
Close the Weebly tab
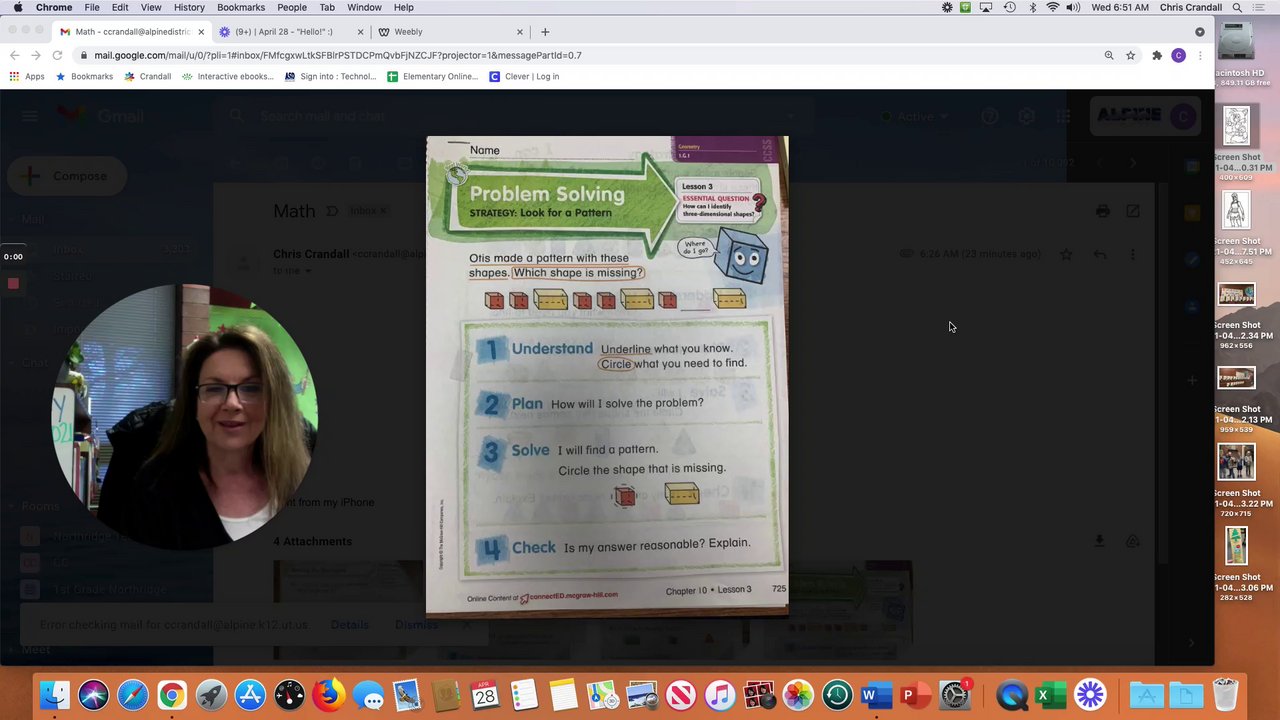point(520,32)
